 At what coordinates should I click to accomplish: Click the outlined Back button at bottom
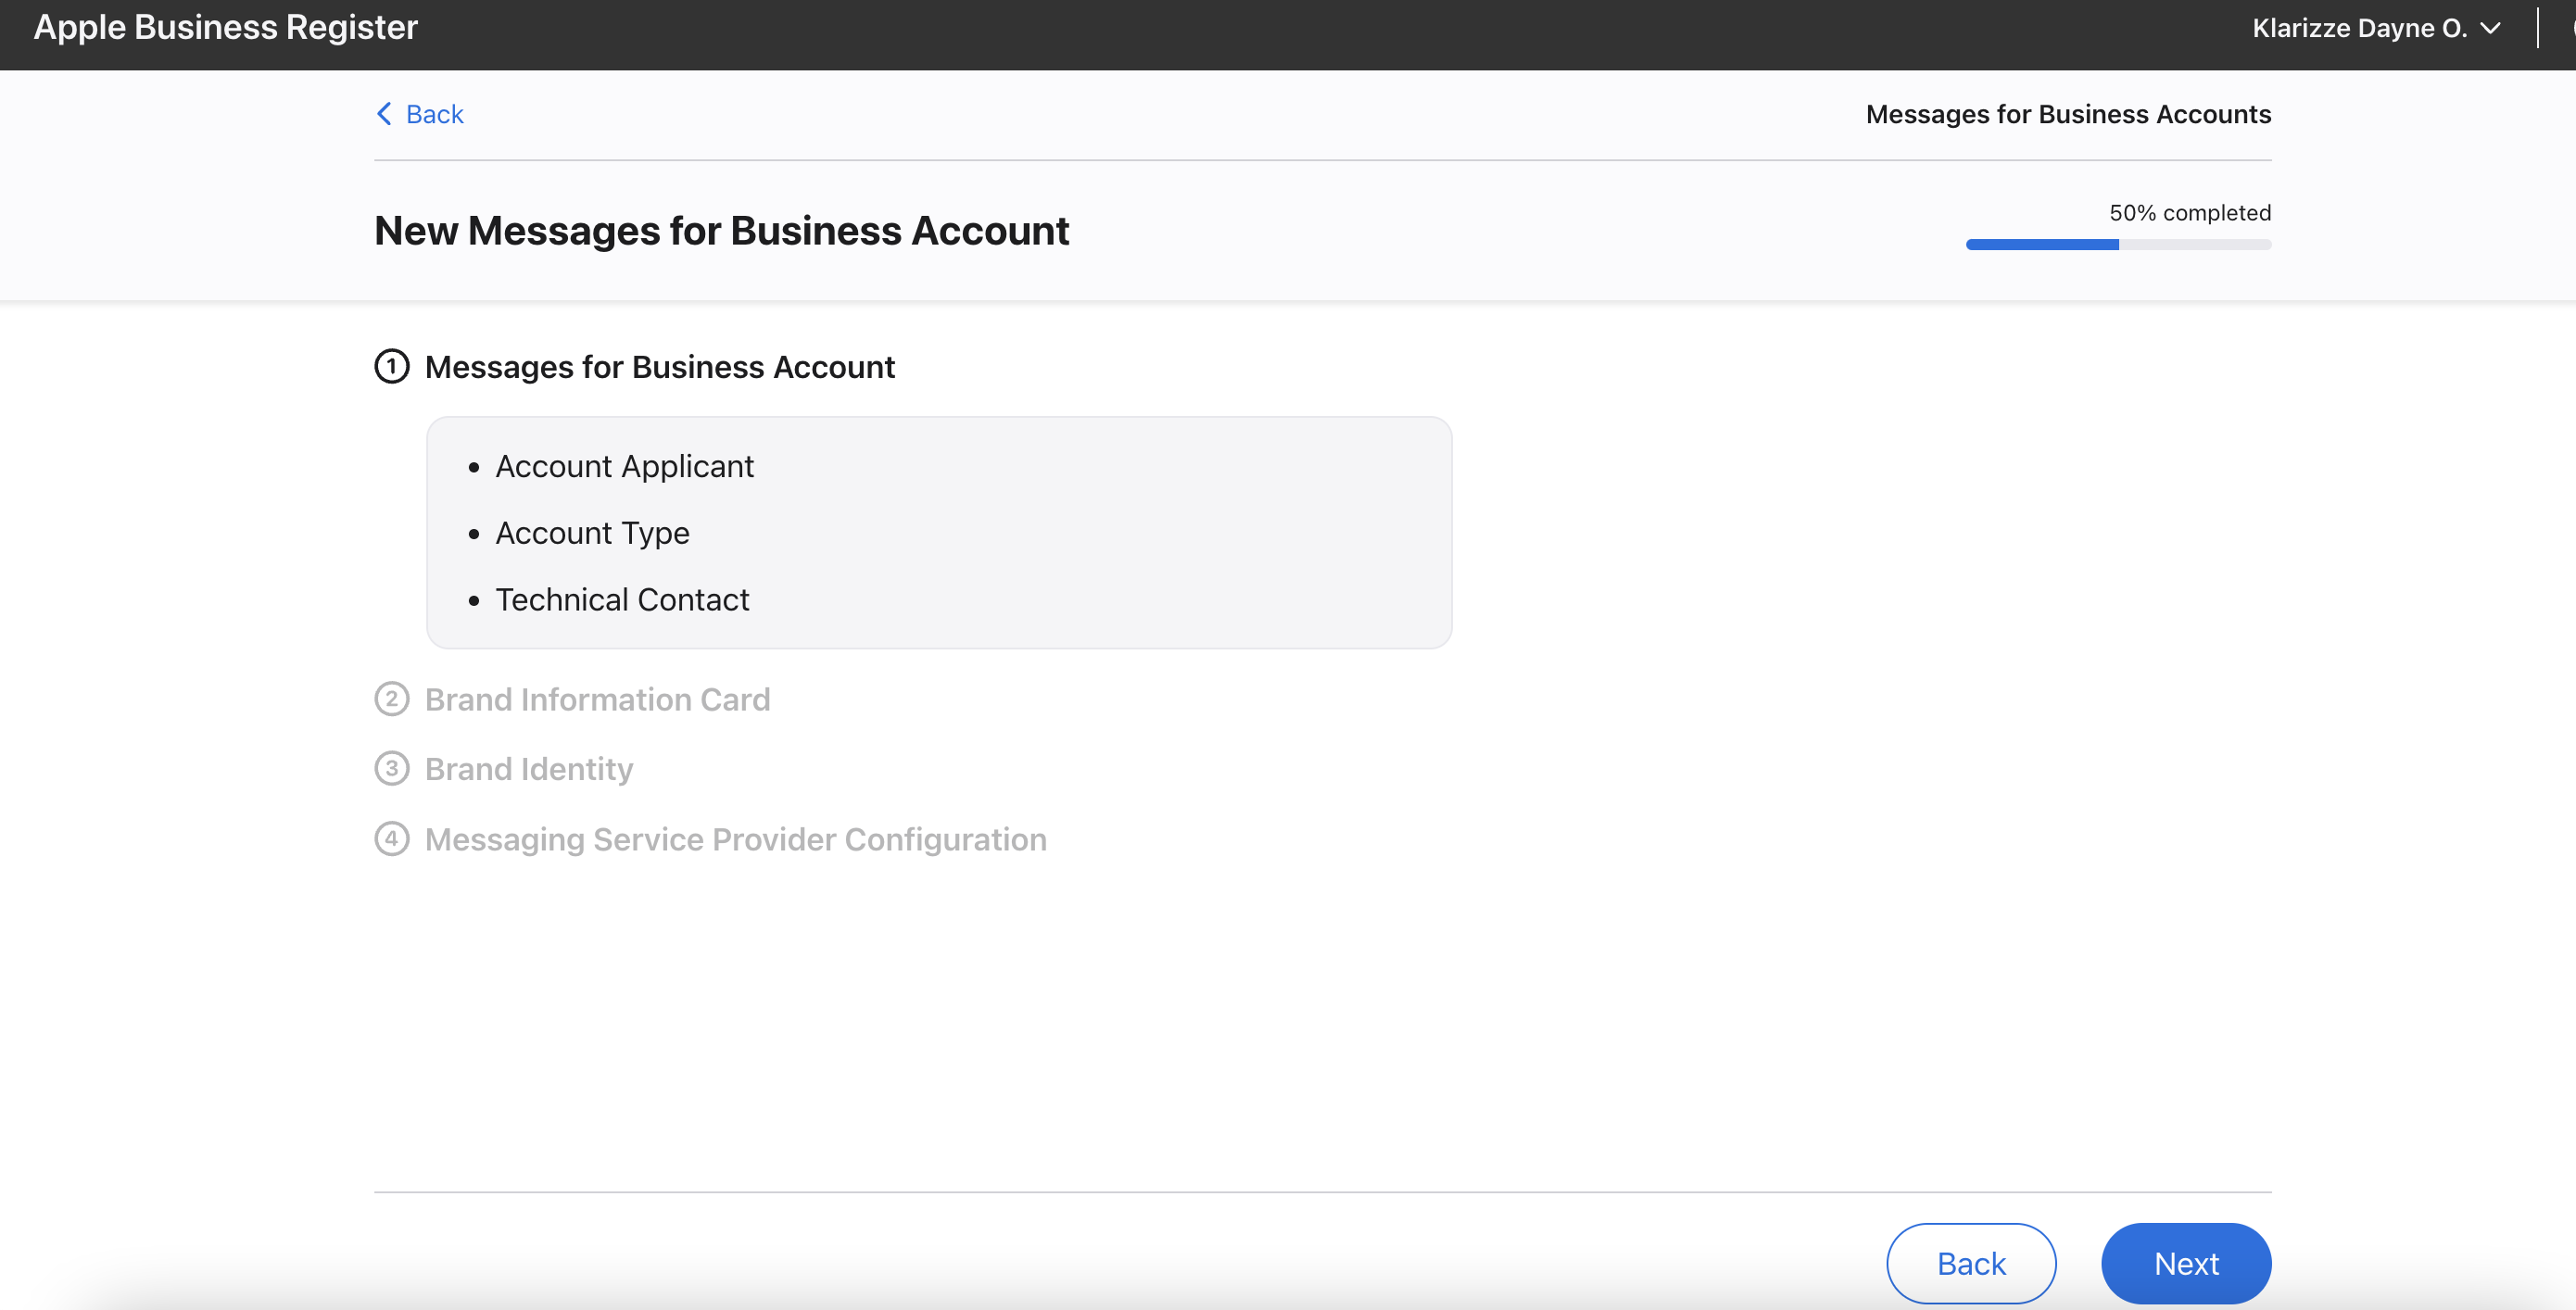click(1971, 1263)
